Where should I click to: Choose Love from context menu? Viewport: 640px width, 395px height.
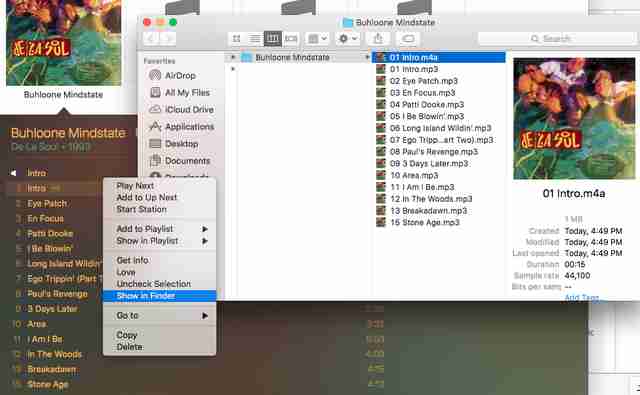click(160, 272)
